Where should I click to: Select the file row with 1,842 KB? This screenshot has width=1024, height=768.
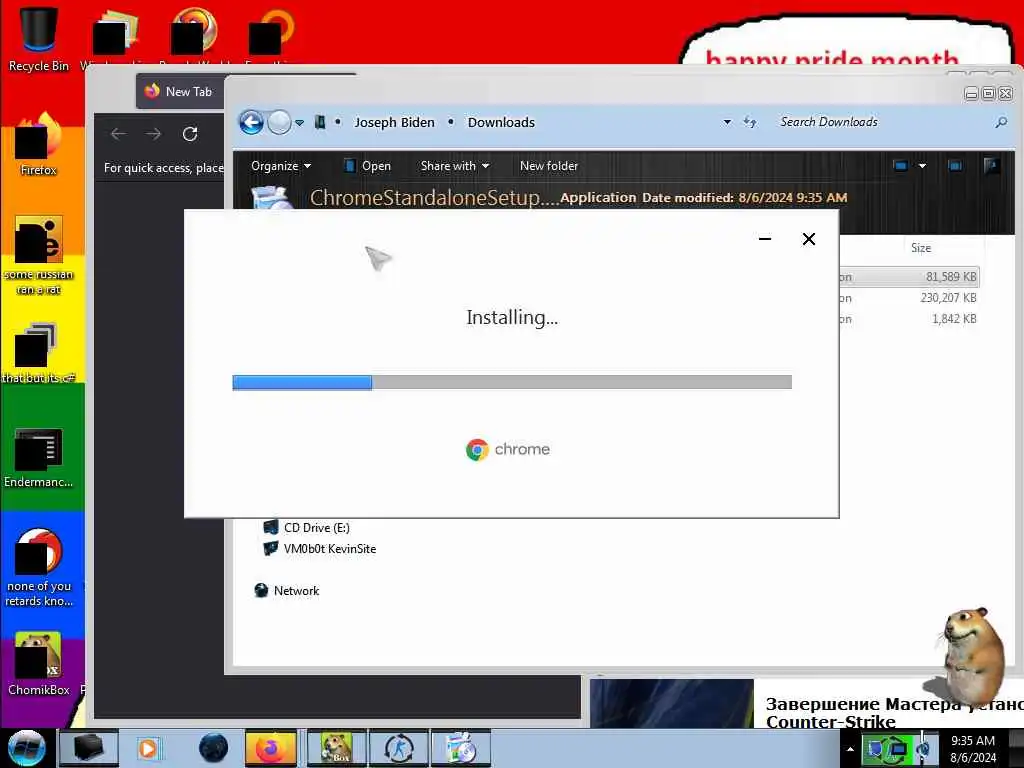click(x=909, y=319)
